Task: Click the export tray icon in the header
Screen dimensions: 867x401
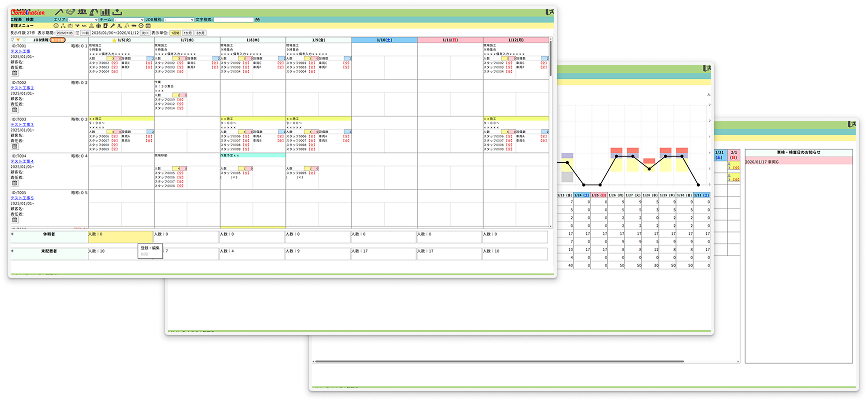Action: click(117, 11)
